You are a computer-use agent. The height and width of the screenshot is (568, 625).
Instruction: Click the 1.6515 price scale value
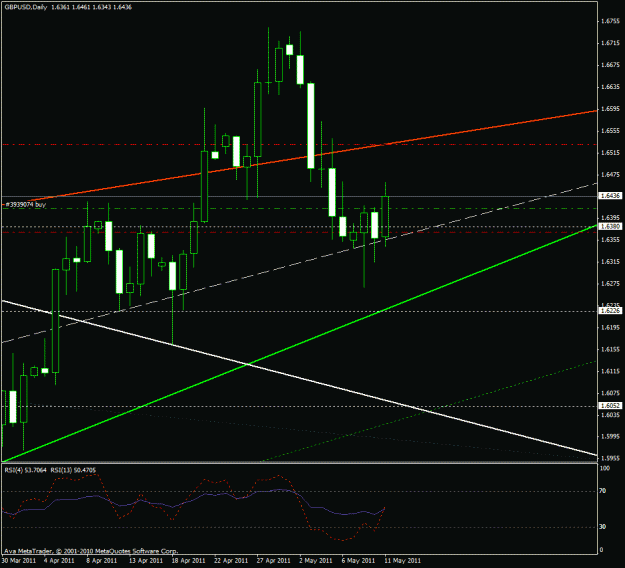click(611, 153)
